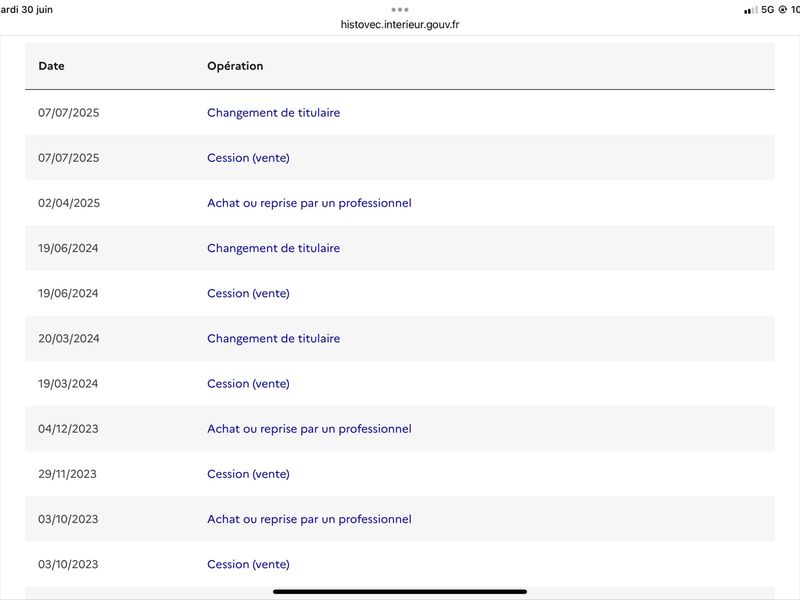Click Achat ou reprise par un professionnel 03/10/2023
The height and width of the screenshot is (600, 800).
pyautogui.click(x=309, y=519)
